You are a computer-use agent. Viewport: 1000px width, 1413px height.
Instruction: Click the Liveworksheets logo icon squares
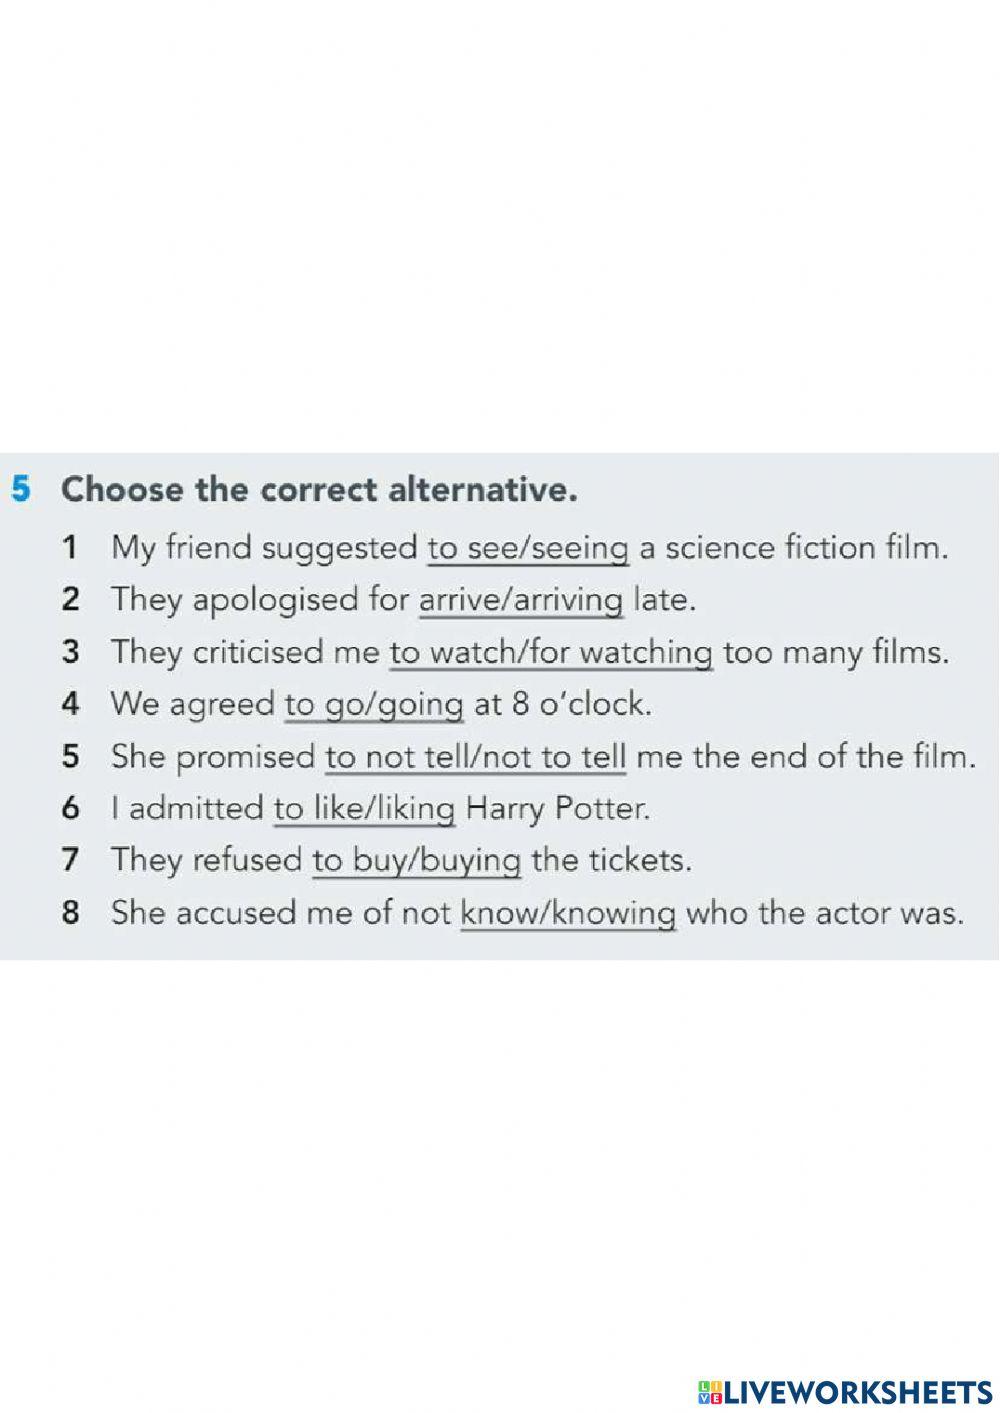[x=710, y=1391]
